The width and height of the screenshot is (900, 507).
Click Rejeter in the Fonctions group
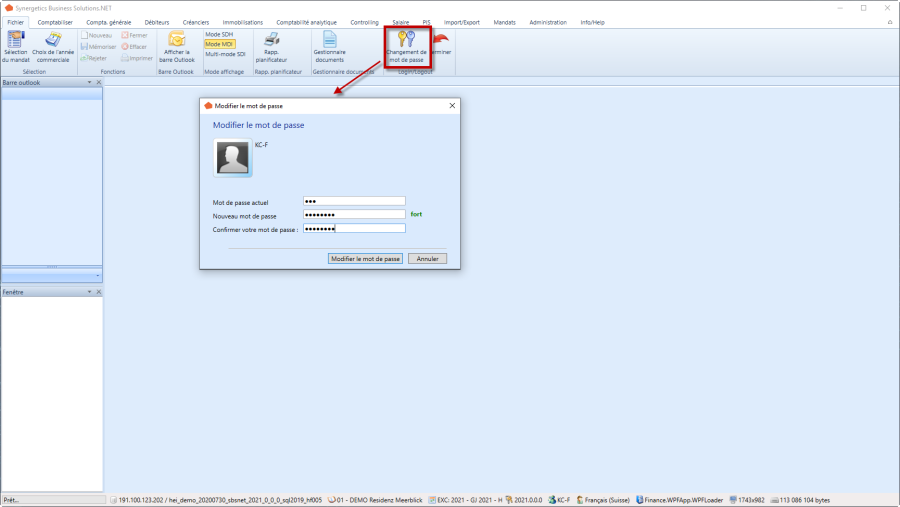[94, 58]
